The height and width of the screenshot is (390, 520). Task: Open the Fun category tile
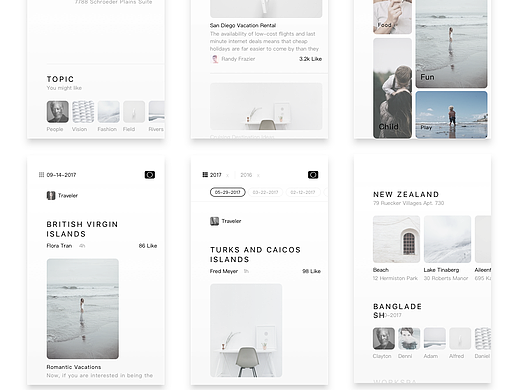pyautogui.click(x=451, y=44)
